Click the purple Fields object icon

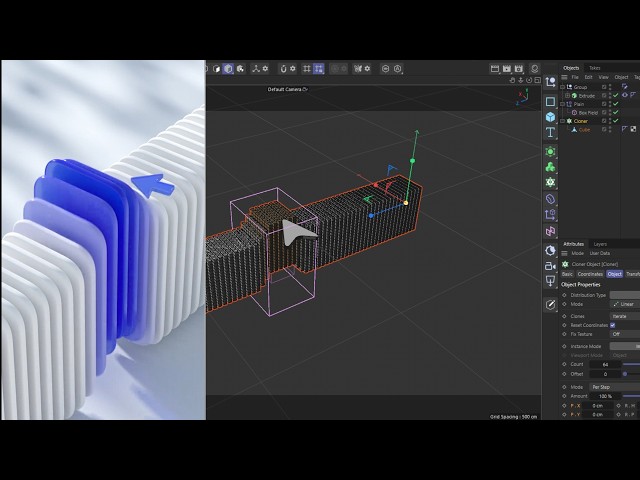click(x=550, y=215)
